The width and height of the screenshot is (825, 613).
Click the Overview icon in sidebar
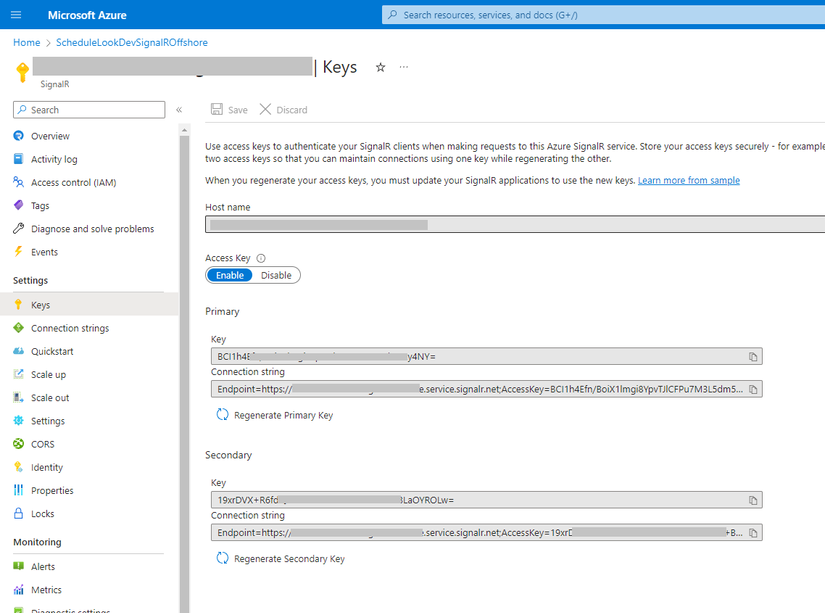click(x=18, y=136)
